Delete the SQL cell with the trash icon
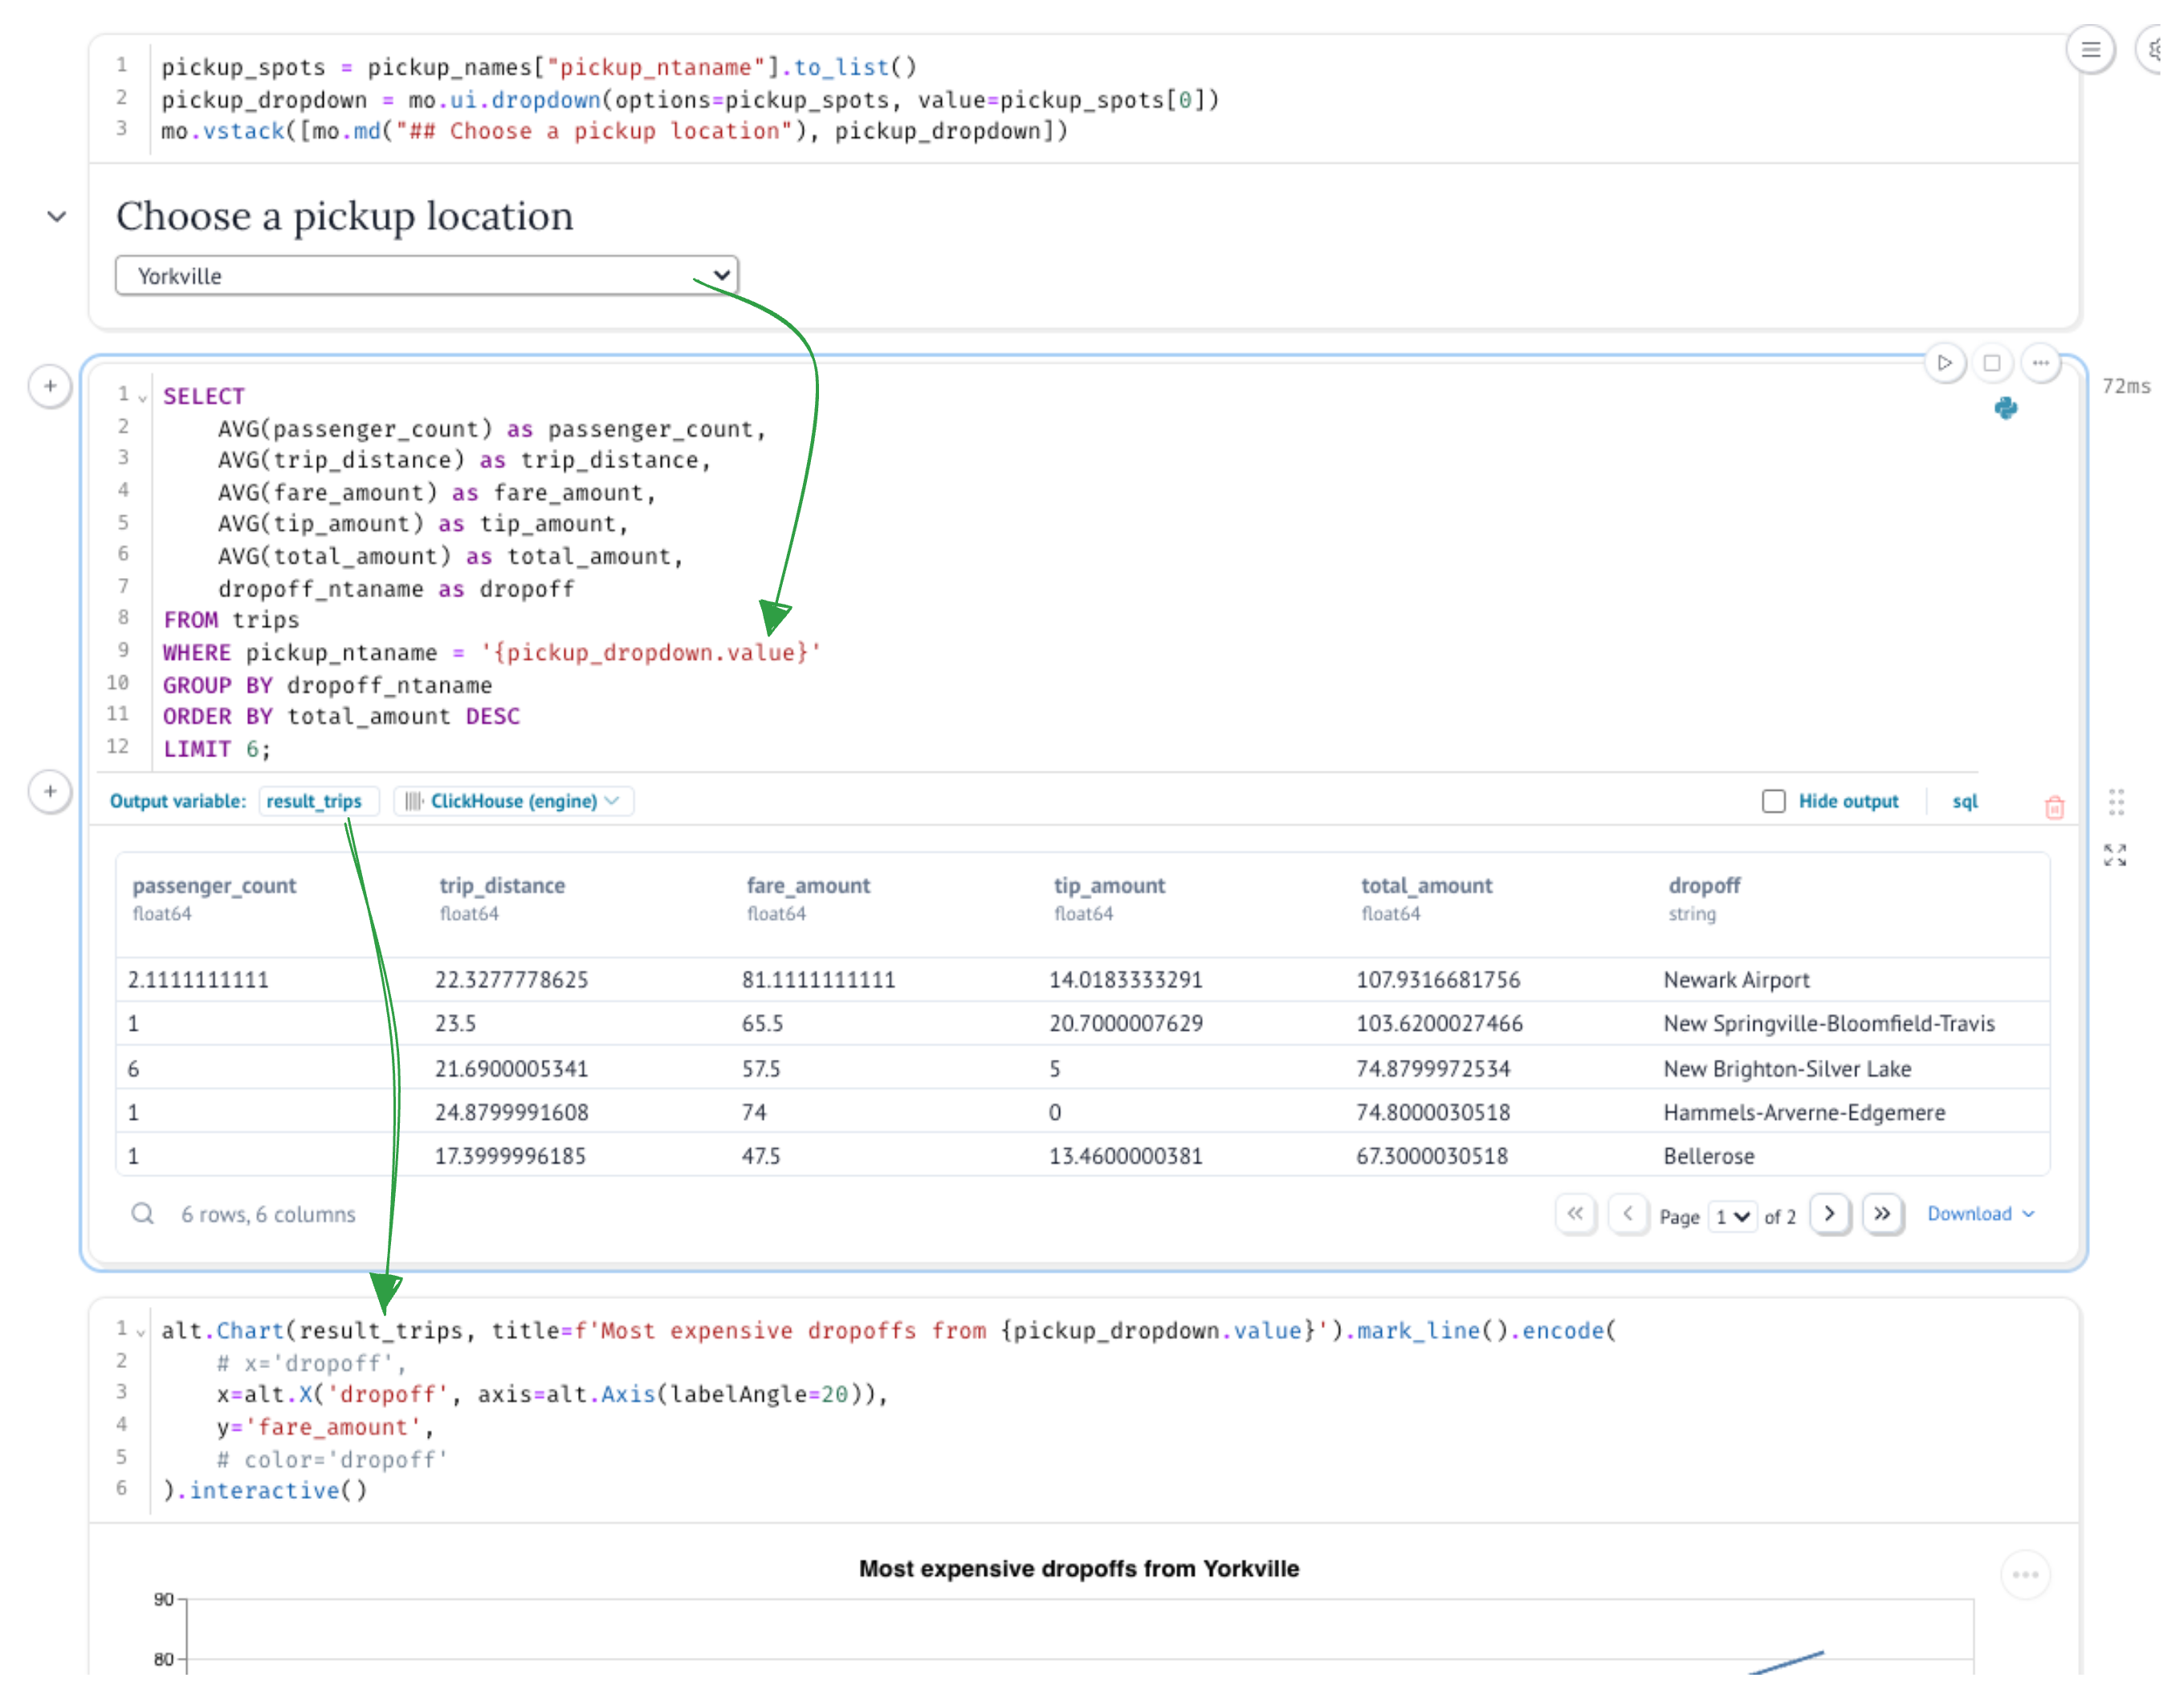2184x1698 pixels. (x=2056, y=808)
